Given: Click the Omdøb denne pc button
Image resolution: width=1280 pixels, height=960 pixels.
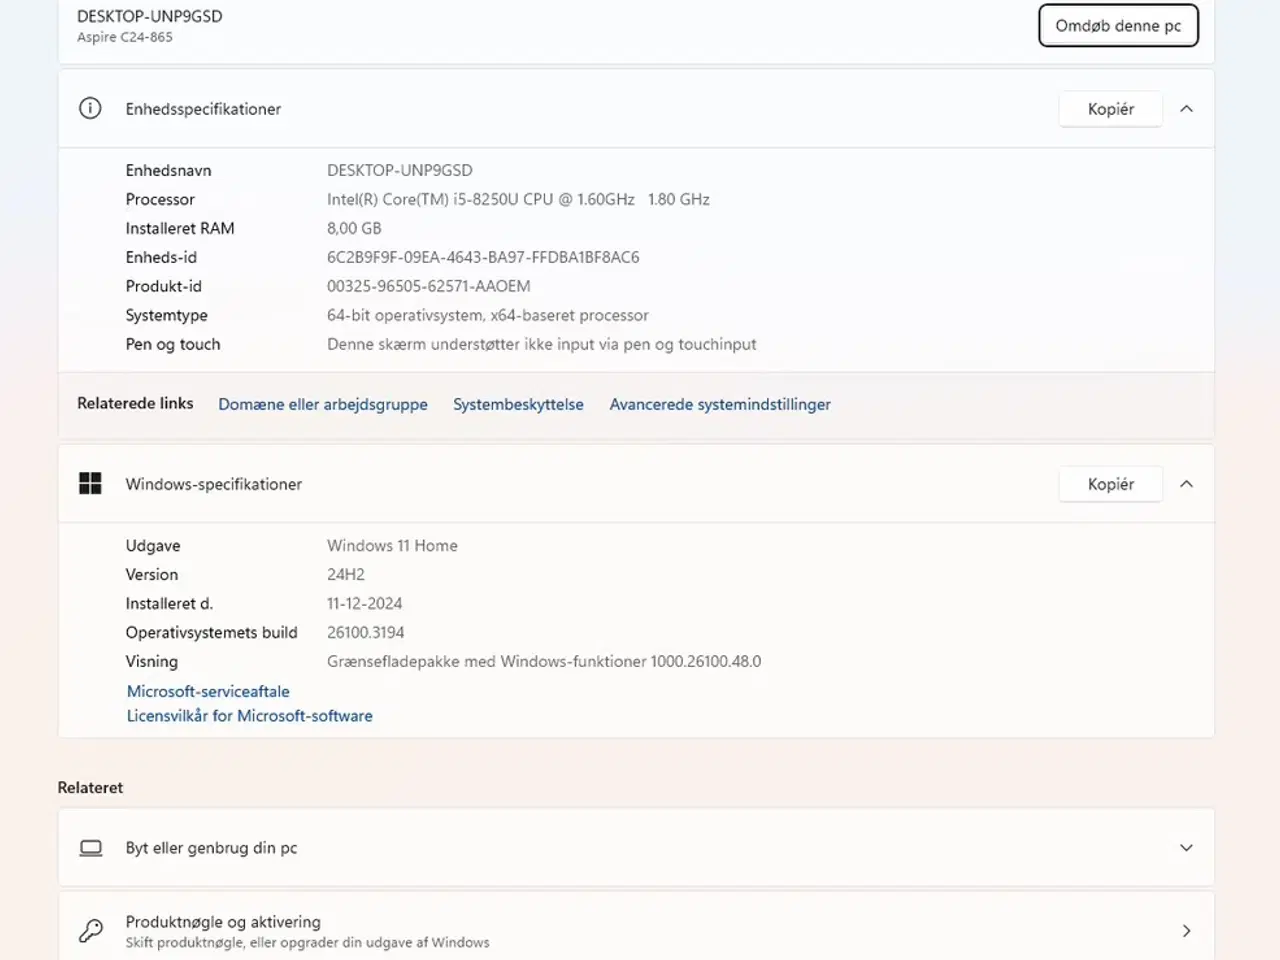Looking at the screenshot, I should pos(1118,26).
